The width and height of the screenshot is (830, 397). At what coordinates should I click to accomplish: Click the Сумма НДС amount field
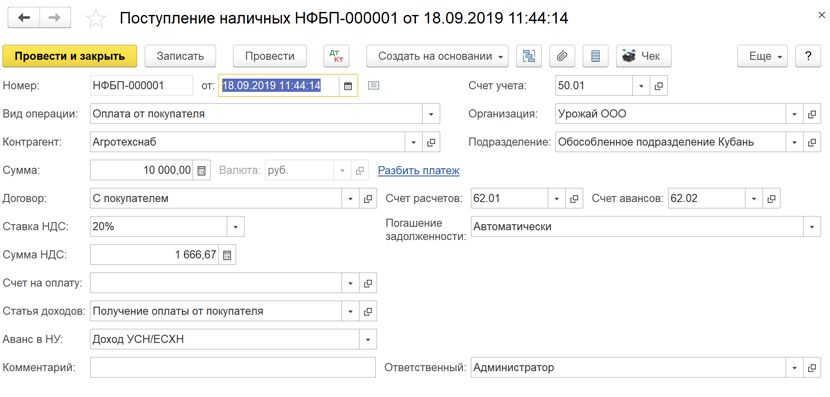coord(155,255)
